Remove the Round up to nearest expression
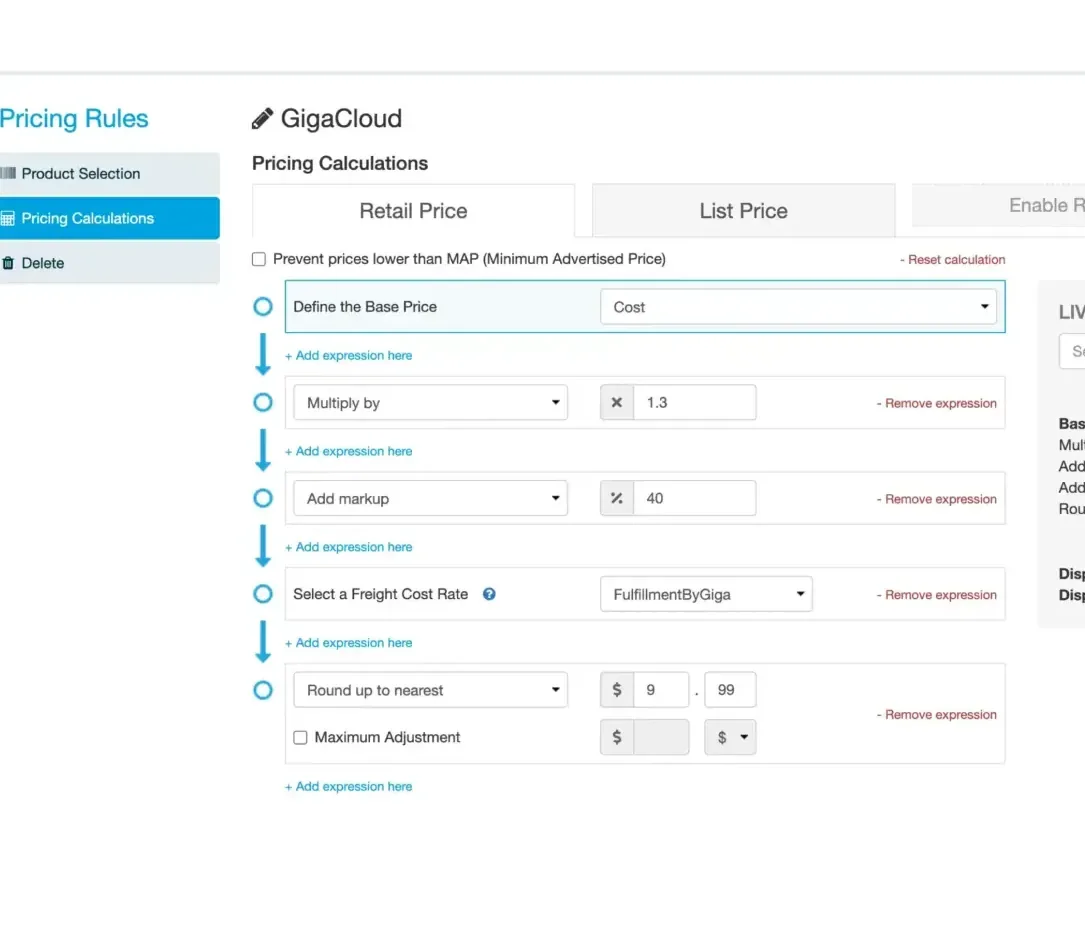 click(x=936, y=715)
